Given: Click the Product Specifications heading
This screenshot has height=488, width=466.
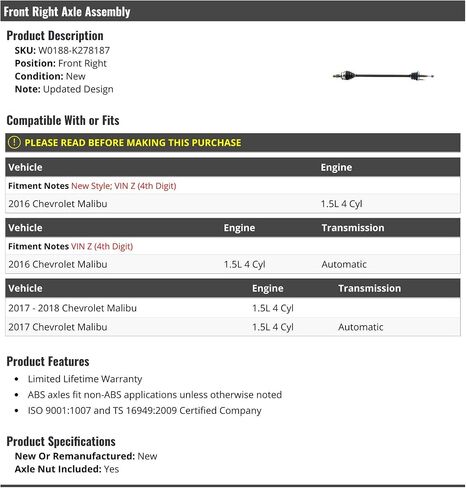Looking at the screenshot, I should [x=61, y=441].
